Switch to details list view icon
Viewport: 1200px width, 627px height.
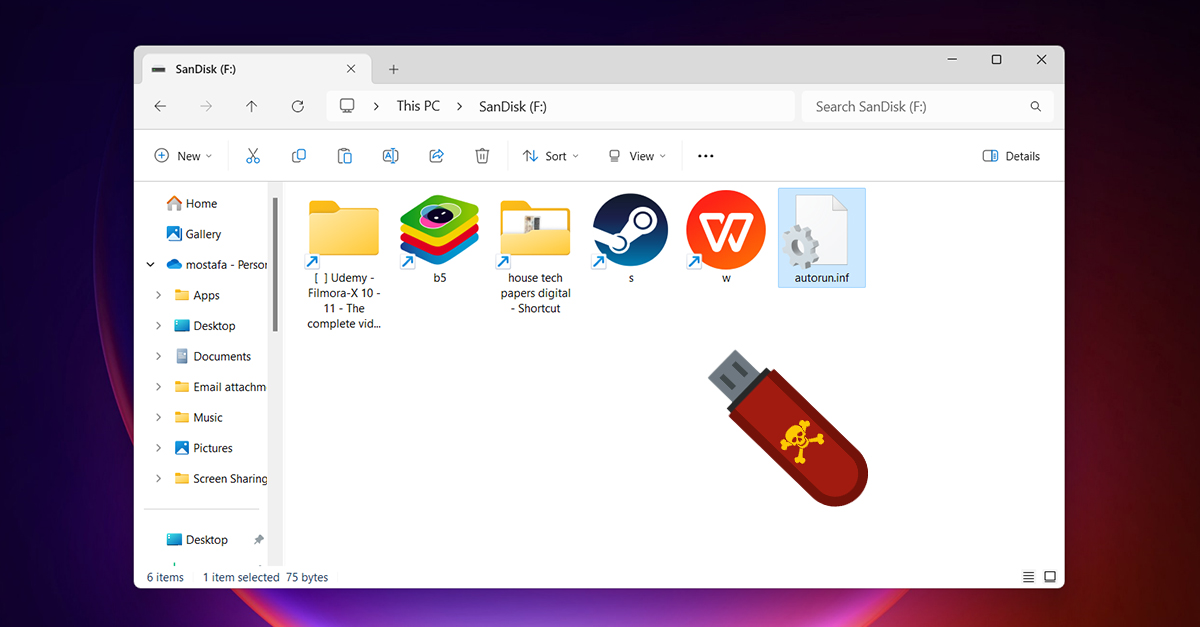click(x=1028, y=577)
